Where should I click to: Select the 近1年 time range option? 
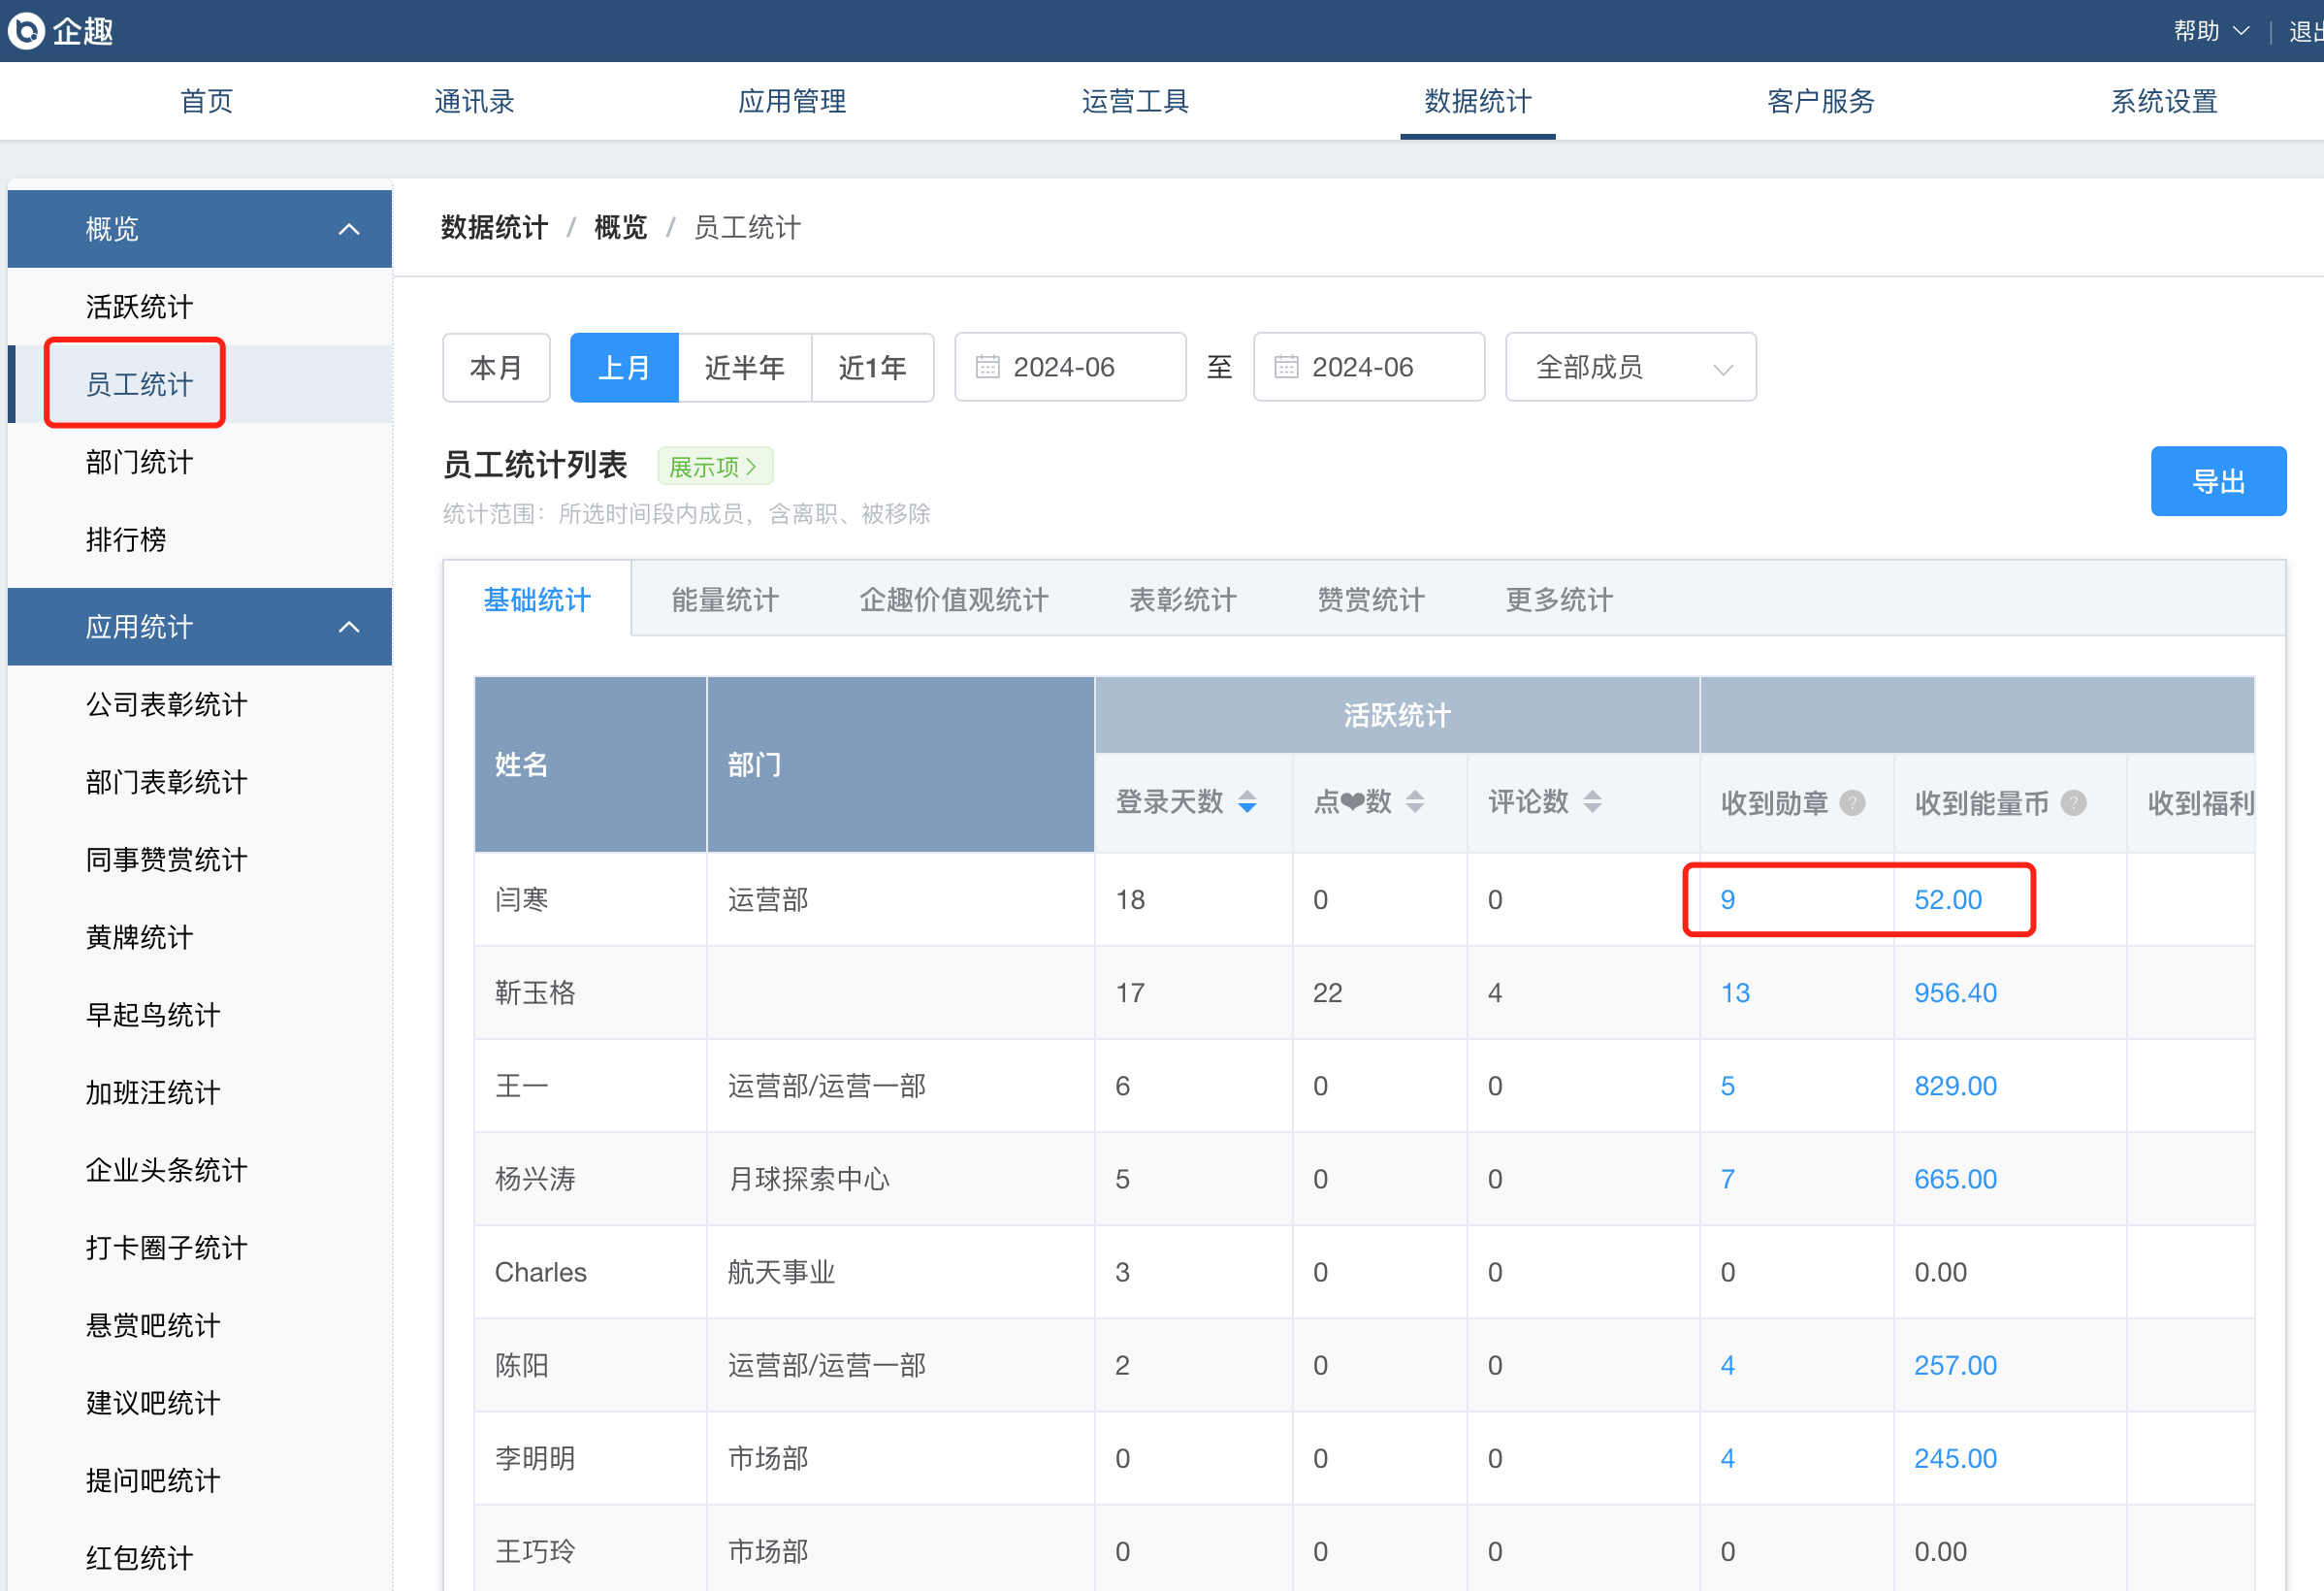[872, 367]
